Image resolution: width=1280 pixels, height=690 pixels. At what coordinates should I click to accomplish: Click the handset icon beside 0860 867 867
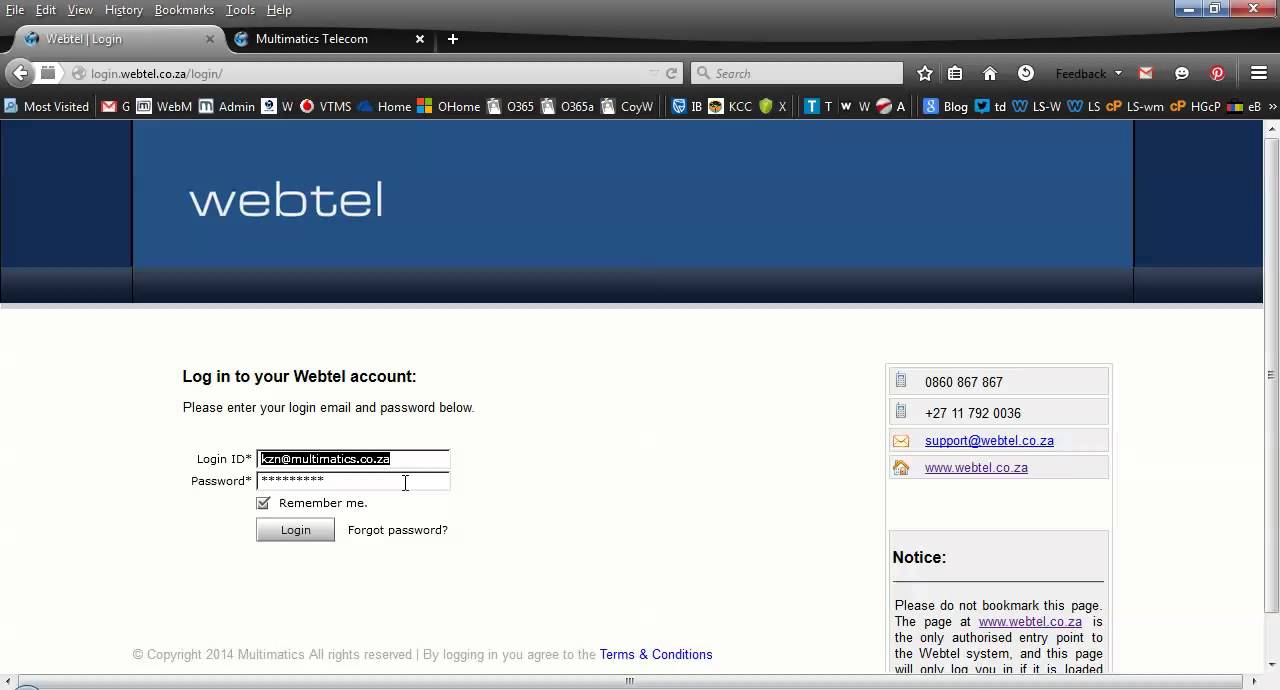coord(901,381)
